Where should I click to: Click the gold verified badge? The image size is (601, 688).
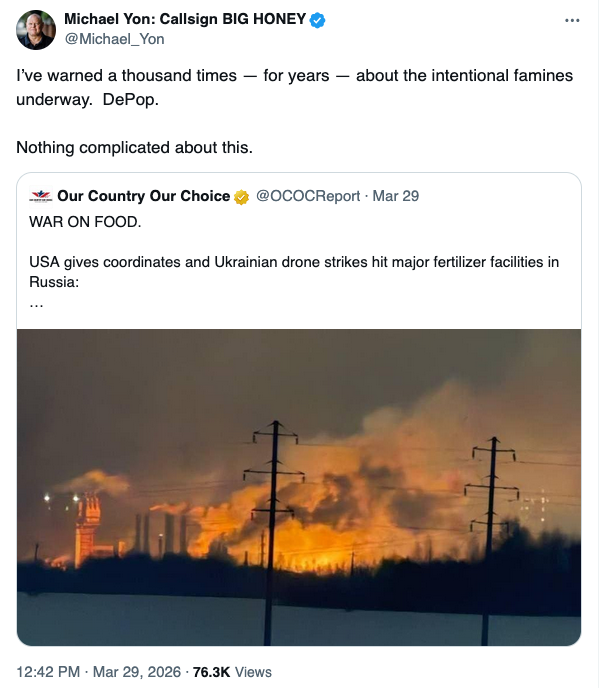pyautogui.click(x=242, y=197)
